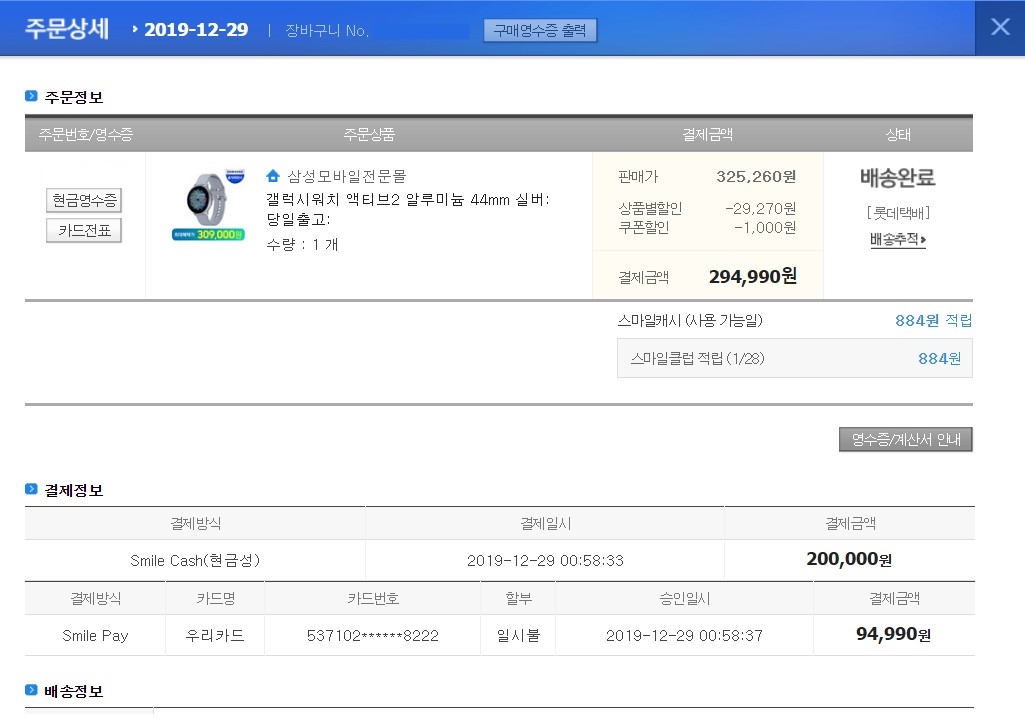Click the 주문상세 title text

[67, 29]
